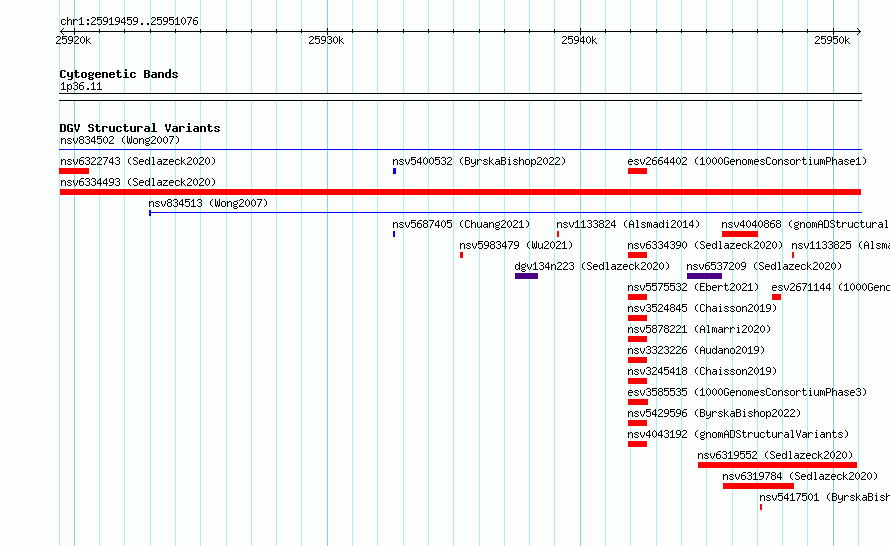Viewport: 890px width, 546px height.
Task: Click the nsv6319552 (Sedlazeck2020) label
Action: (775, 455)
